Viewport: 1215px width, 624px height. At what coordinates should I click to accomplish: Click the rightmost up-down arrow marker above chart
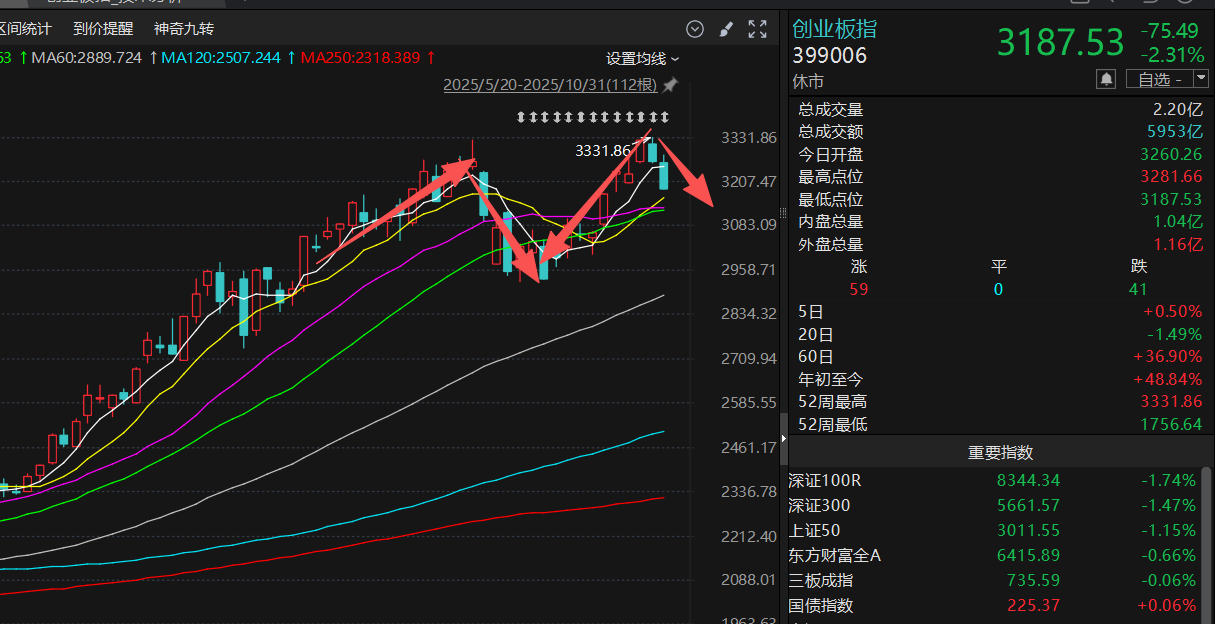665,118
